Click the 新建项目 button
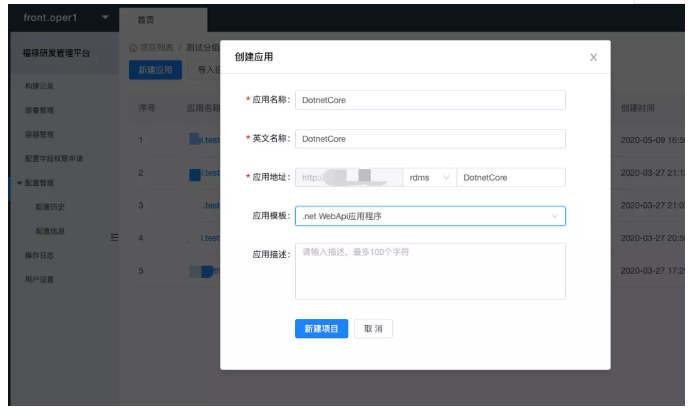 (321, 329)
